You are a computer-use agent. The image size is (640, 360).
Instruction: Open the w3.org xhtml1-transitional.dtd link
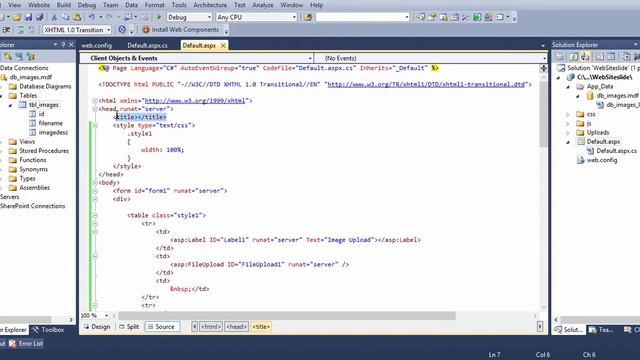click(x=426, y=84)
